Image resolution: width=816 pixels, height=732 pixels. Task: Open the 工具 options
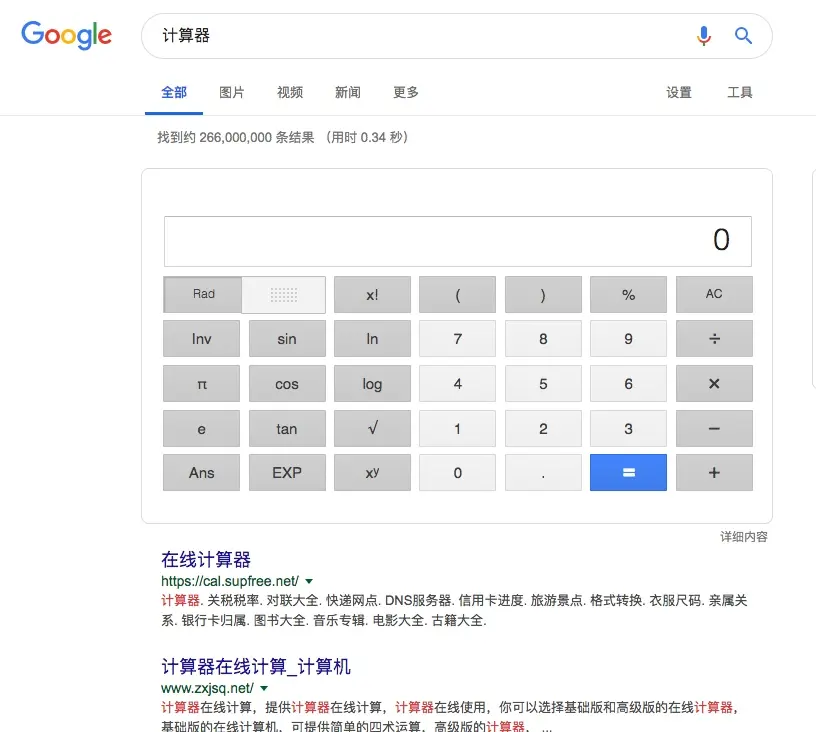(x=740, y=93)
